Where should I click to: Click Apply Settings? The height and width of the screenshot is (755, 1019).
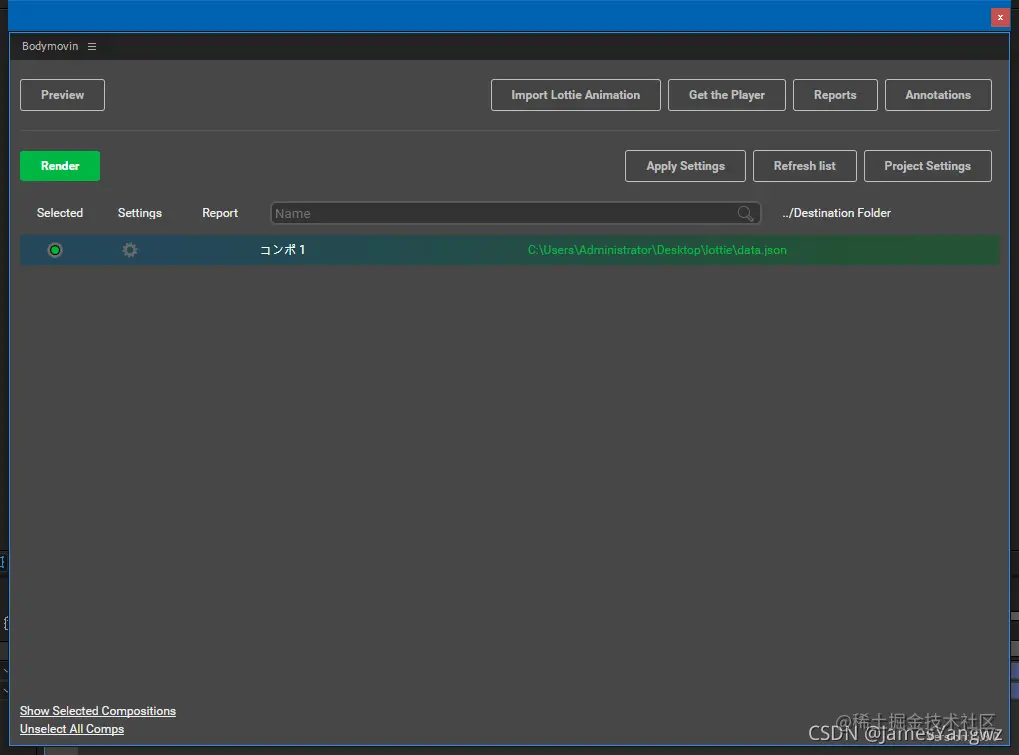[685, 166]
